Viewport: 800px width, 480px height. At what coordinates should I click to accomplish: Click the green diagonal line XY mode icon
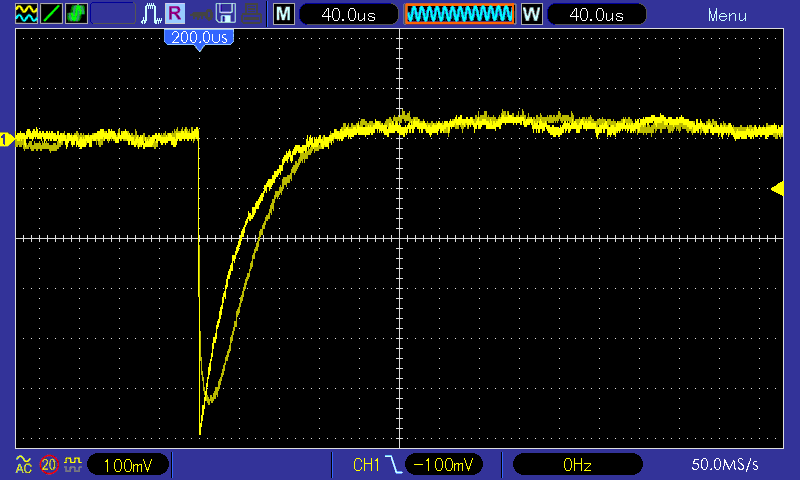(x=52, y=14)
